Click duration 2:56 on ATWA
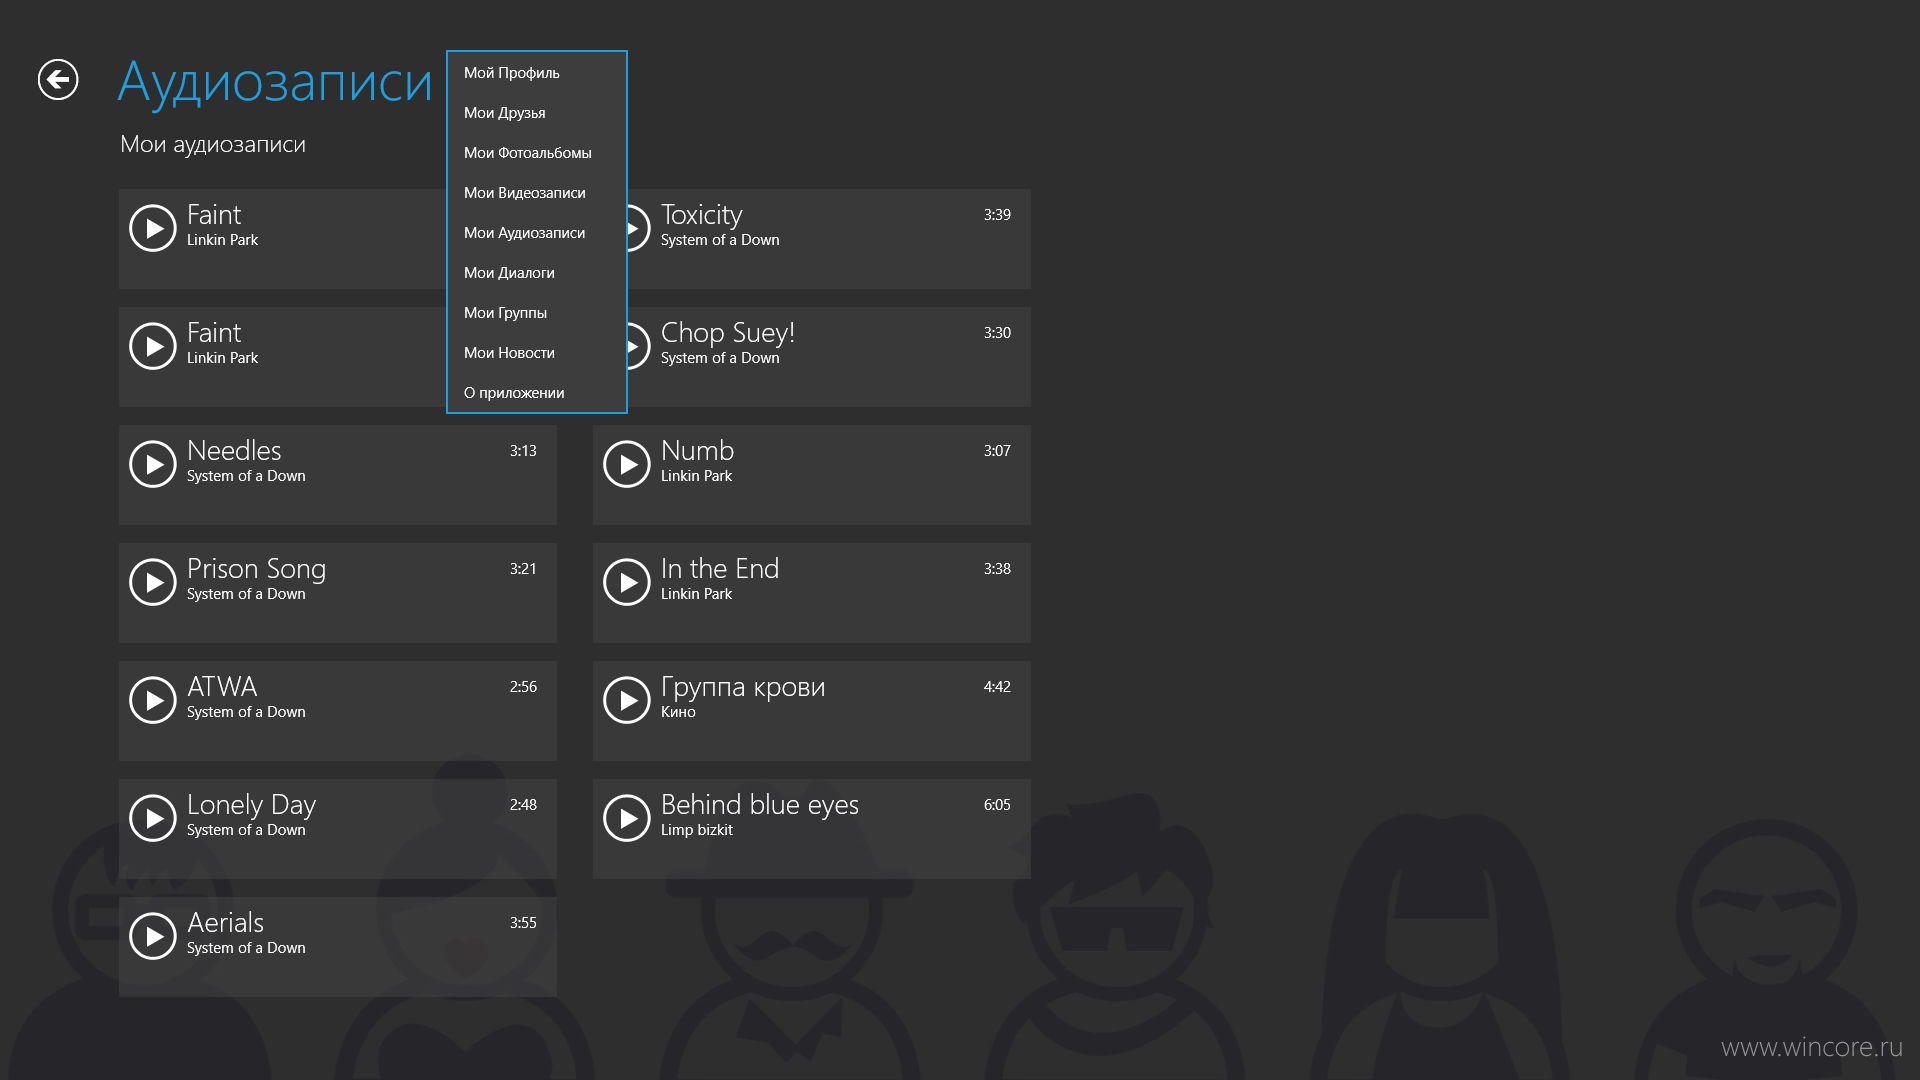1920x1080 pixels. tap(523, 687)
